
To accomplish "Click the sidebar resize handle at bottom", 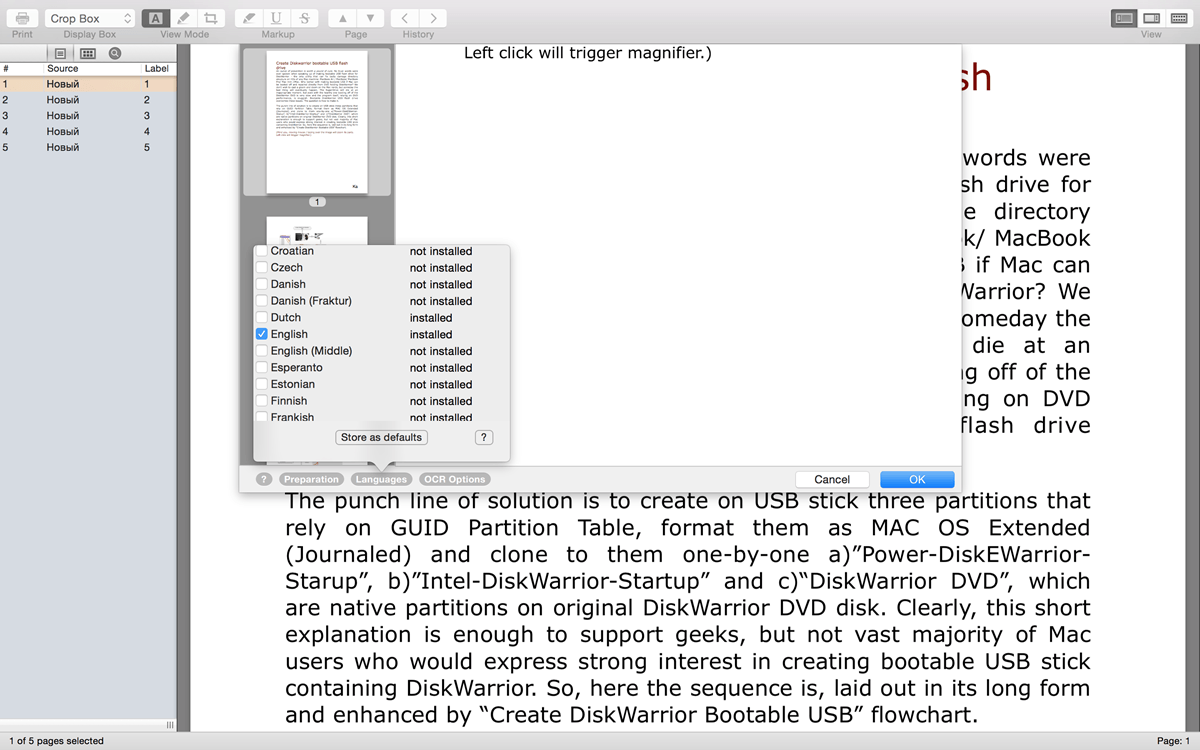I will click(x=169, y=725).
